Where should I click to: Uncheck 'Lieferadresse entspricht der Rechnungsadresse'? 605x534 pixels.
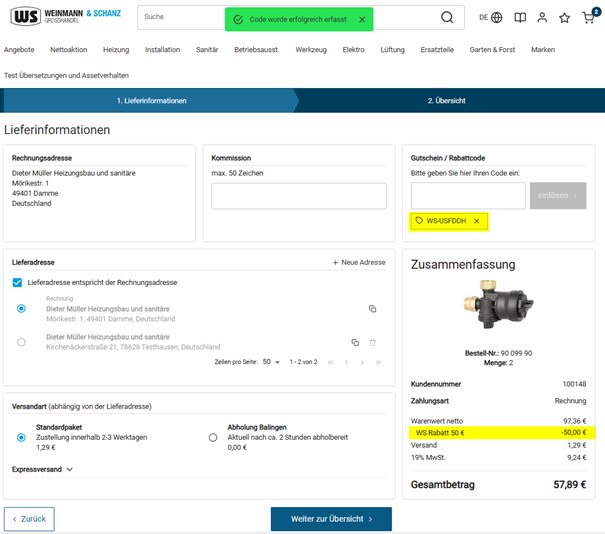pos(18,283)
